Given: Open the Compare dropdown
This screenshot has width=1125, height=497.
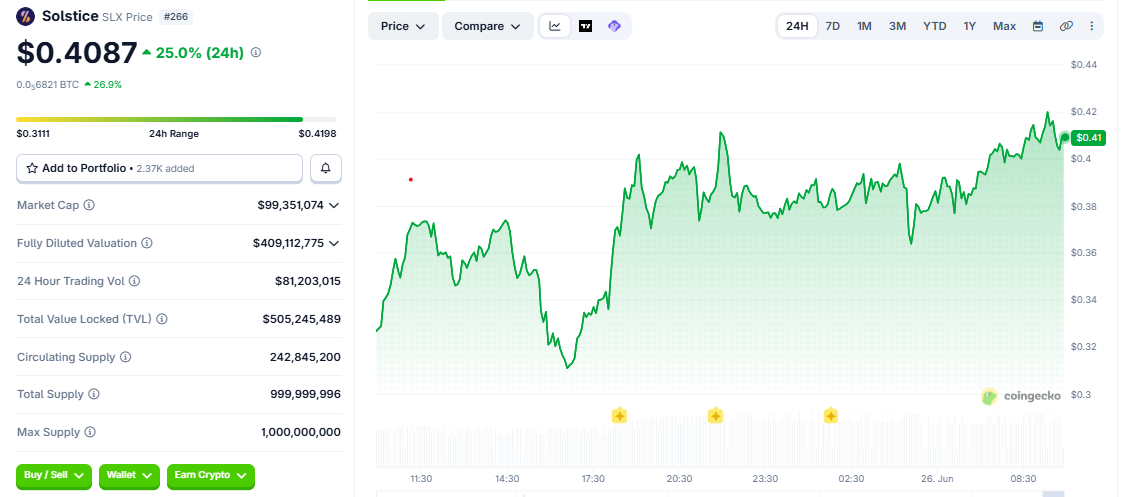Looking at the screenshot, I should [488, 26].
